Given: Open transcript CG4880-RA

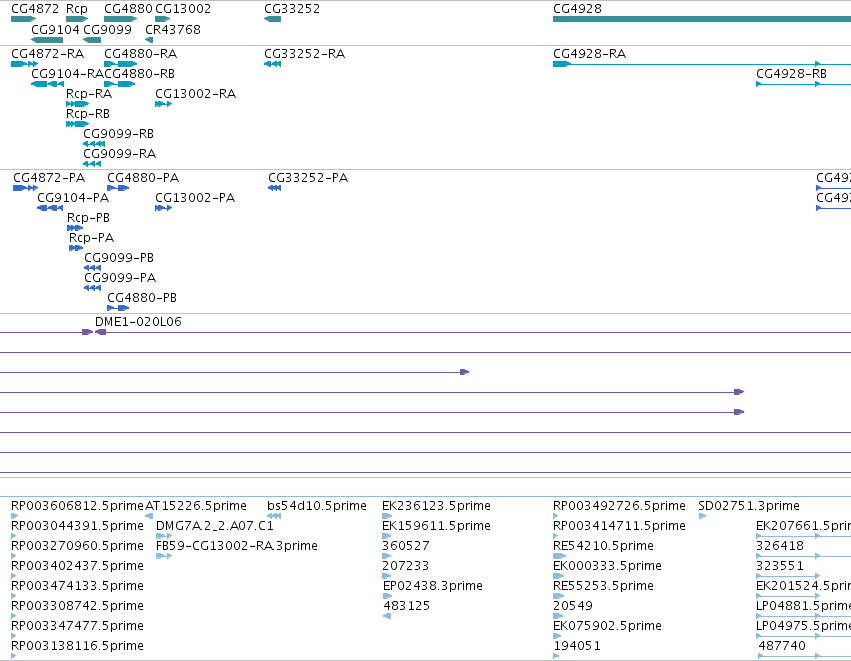Looking at the screenshot, I should [x=141, y=54].
